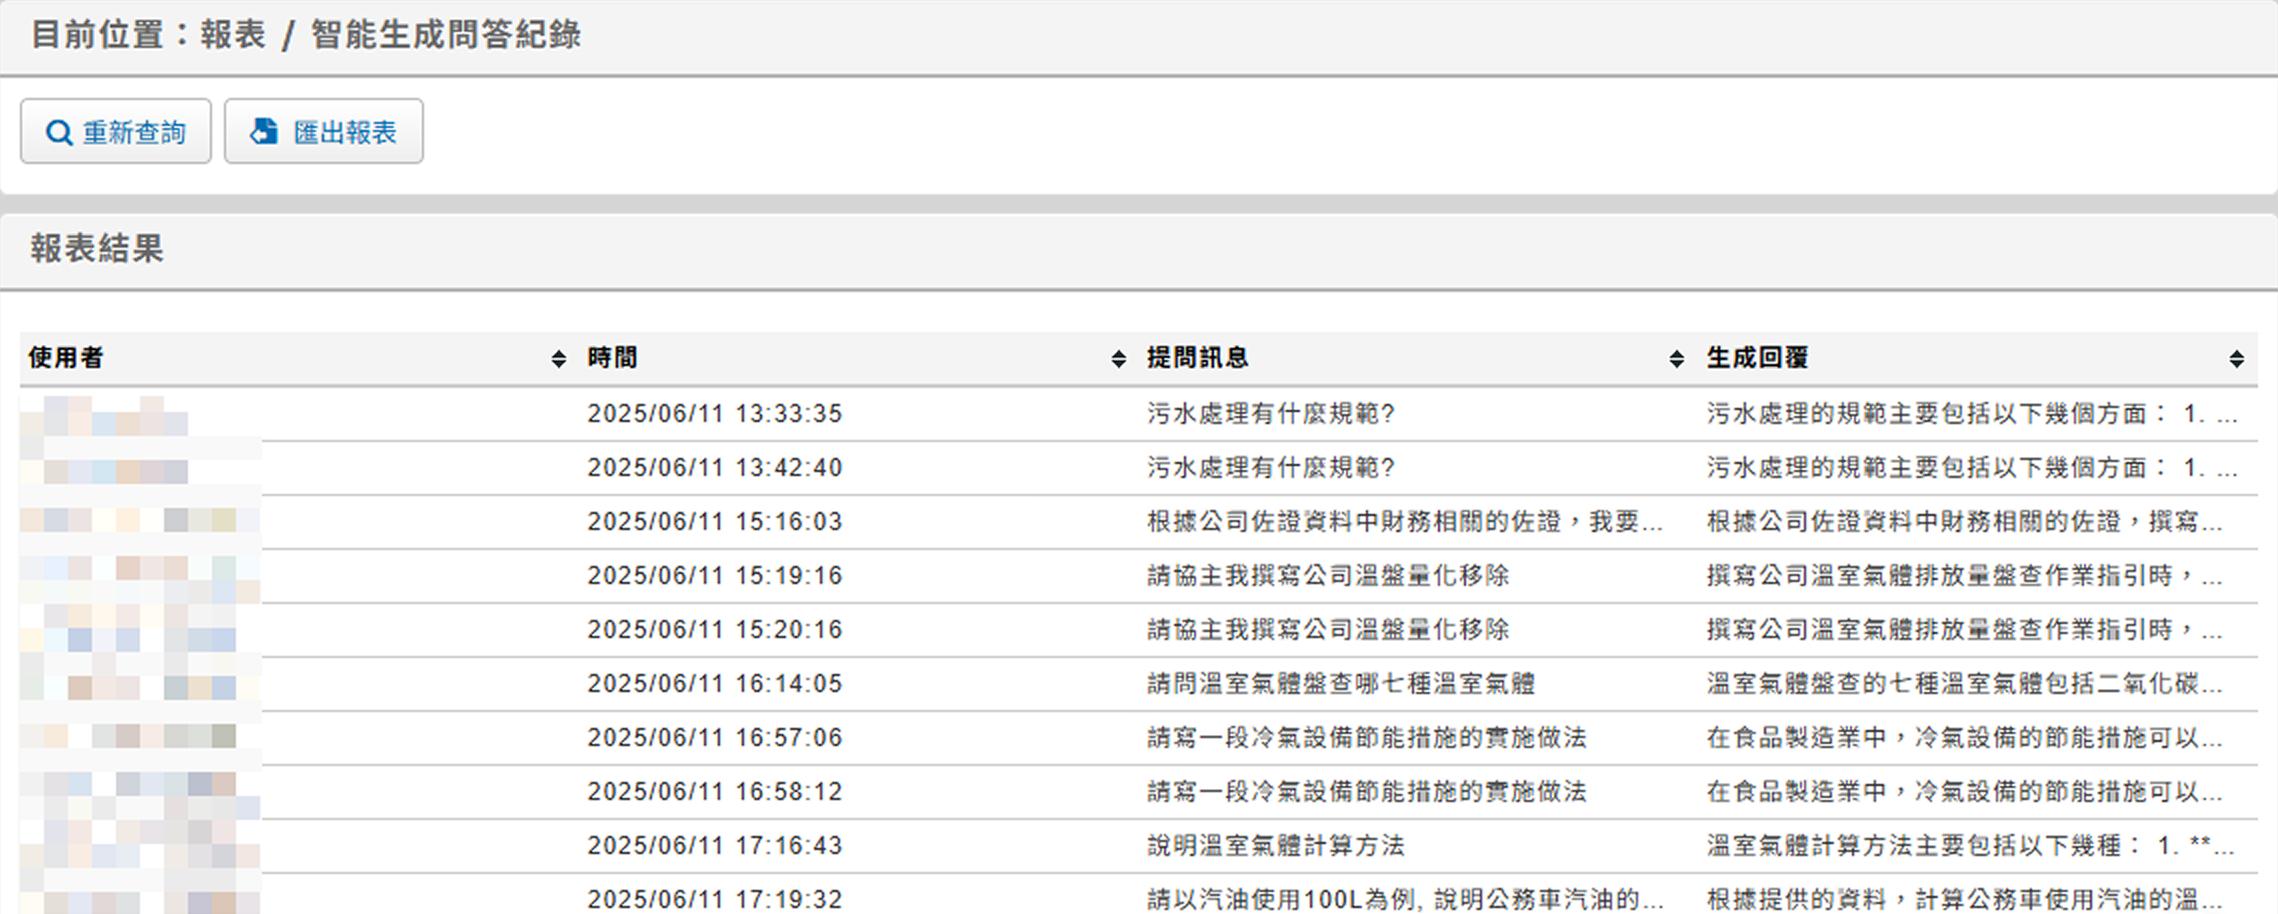The width and height of the screenshot is (2278, 914).
Task: Open the 智能生成問答紀錄 breadcrumb item
Action: point(446,35)
